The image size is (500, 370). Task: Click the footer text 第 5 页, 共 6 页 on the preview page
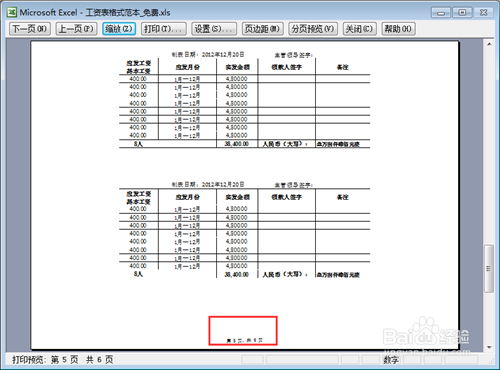point(245,341)
